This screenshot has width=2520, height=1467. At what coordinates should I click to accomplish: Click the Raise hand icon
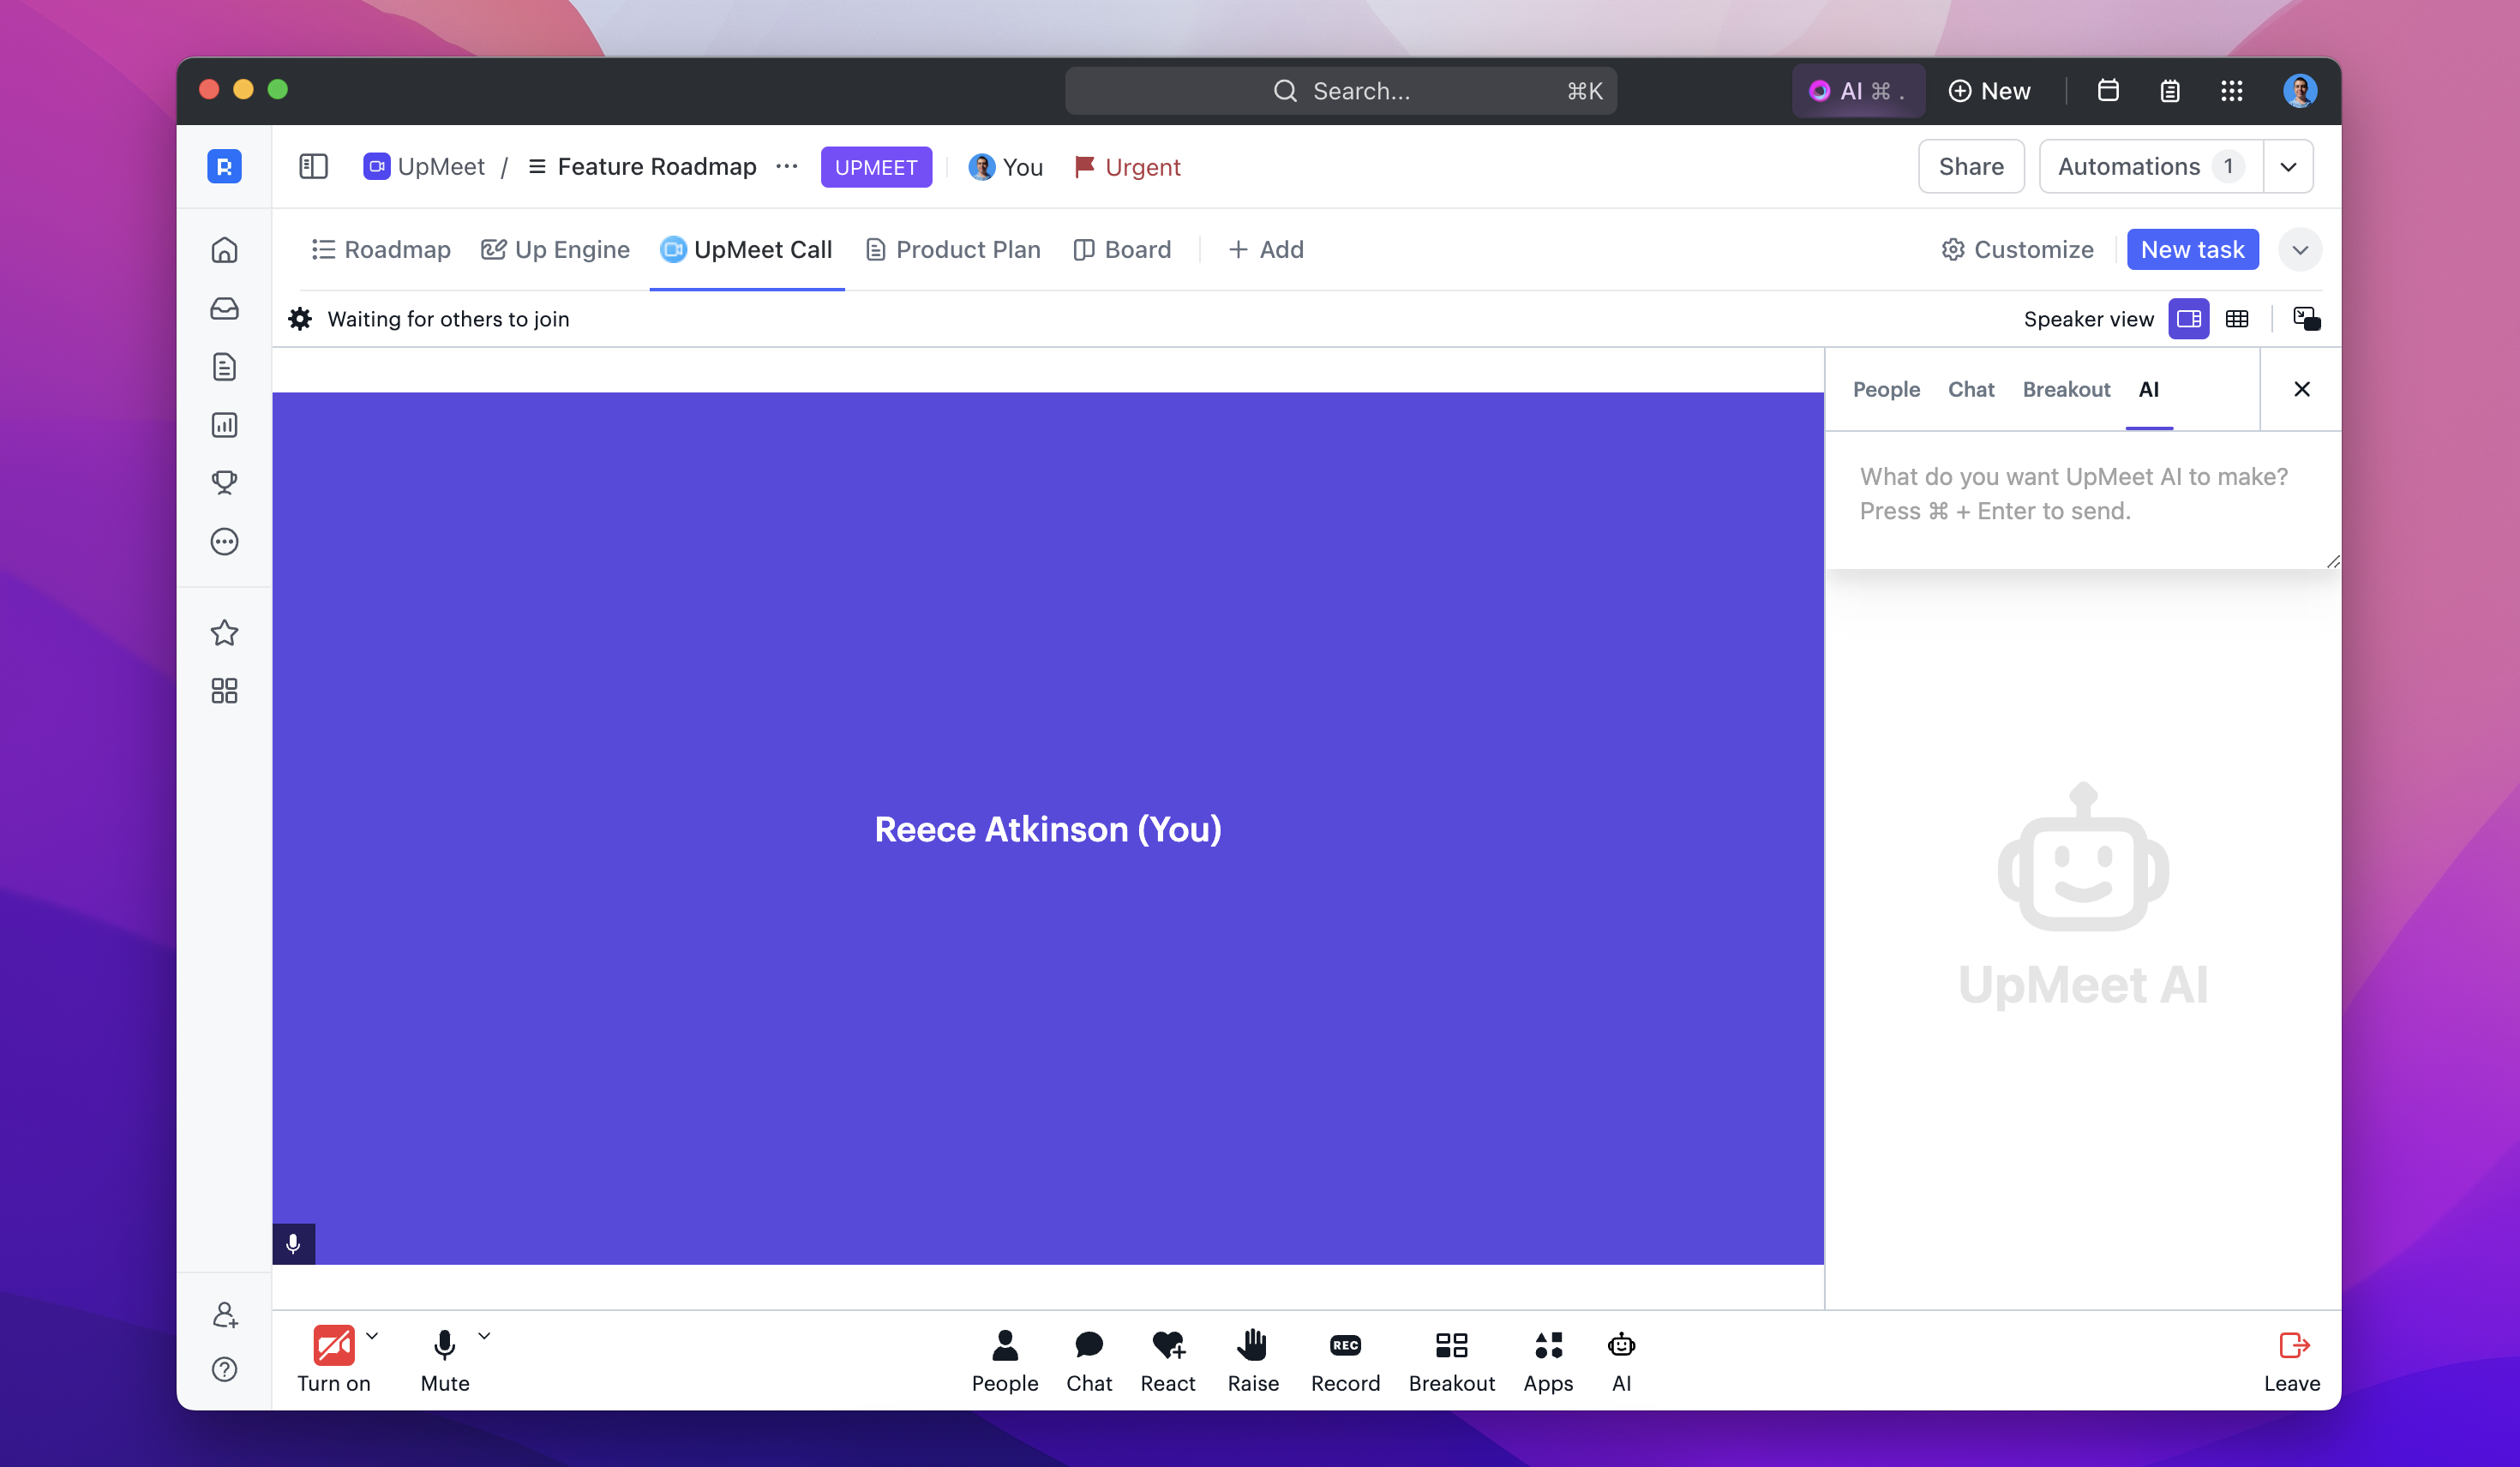[x=1252, y=1345]
